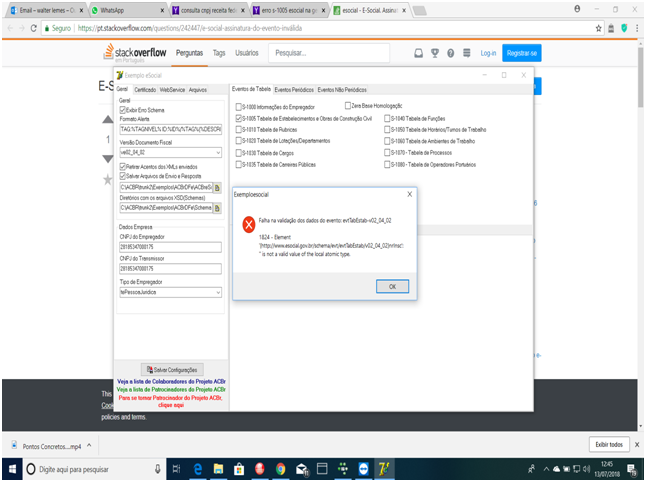Check S-1070 Tabela de Processos
The image size is (646, 482).
pos(387,152)
